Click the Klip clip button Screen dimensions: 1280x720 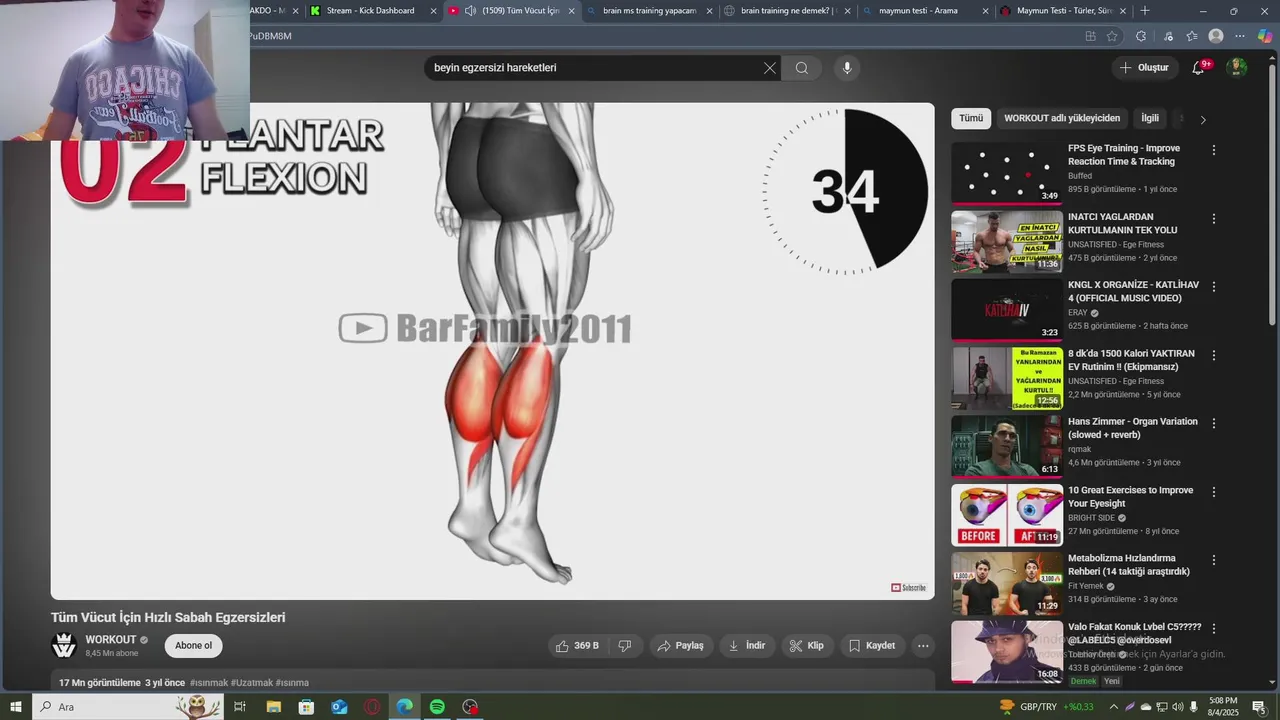pyautogui.click(x=806, y=646)
